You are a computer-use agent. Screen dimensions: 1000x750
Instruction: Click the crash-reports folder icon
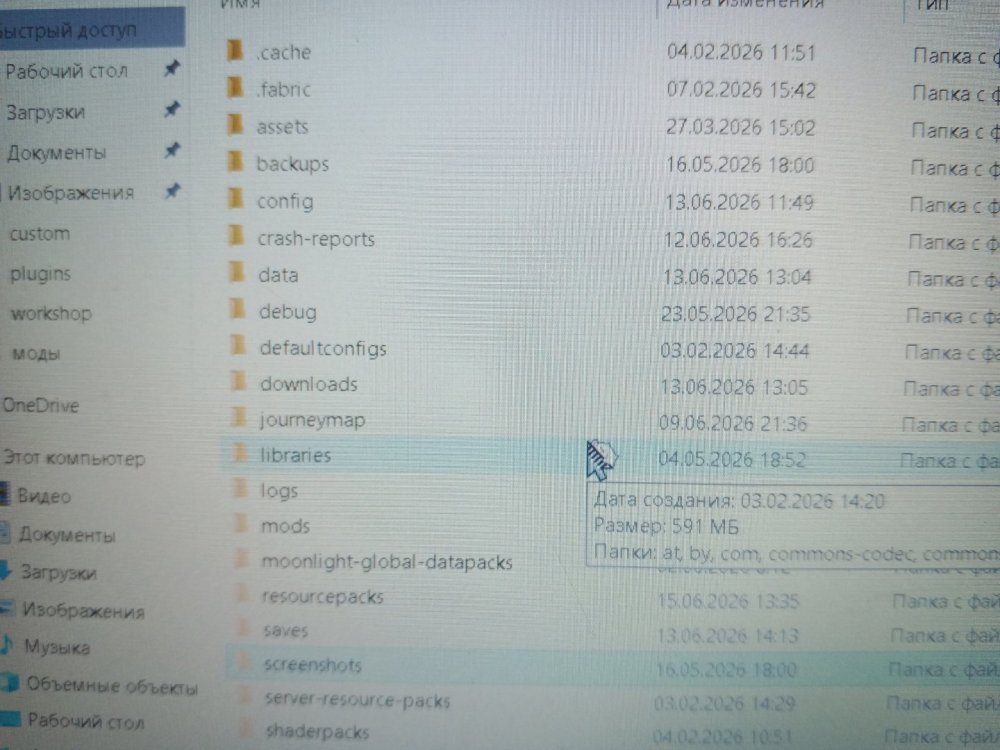point(237,236)
